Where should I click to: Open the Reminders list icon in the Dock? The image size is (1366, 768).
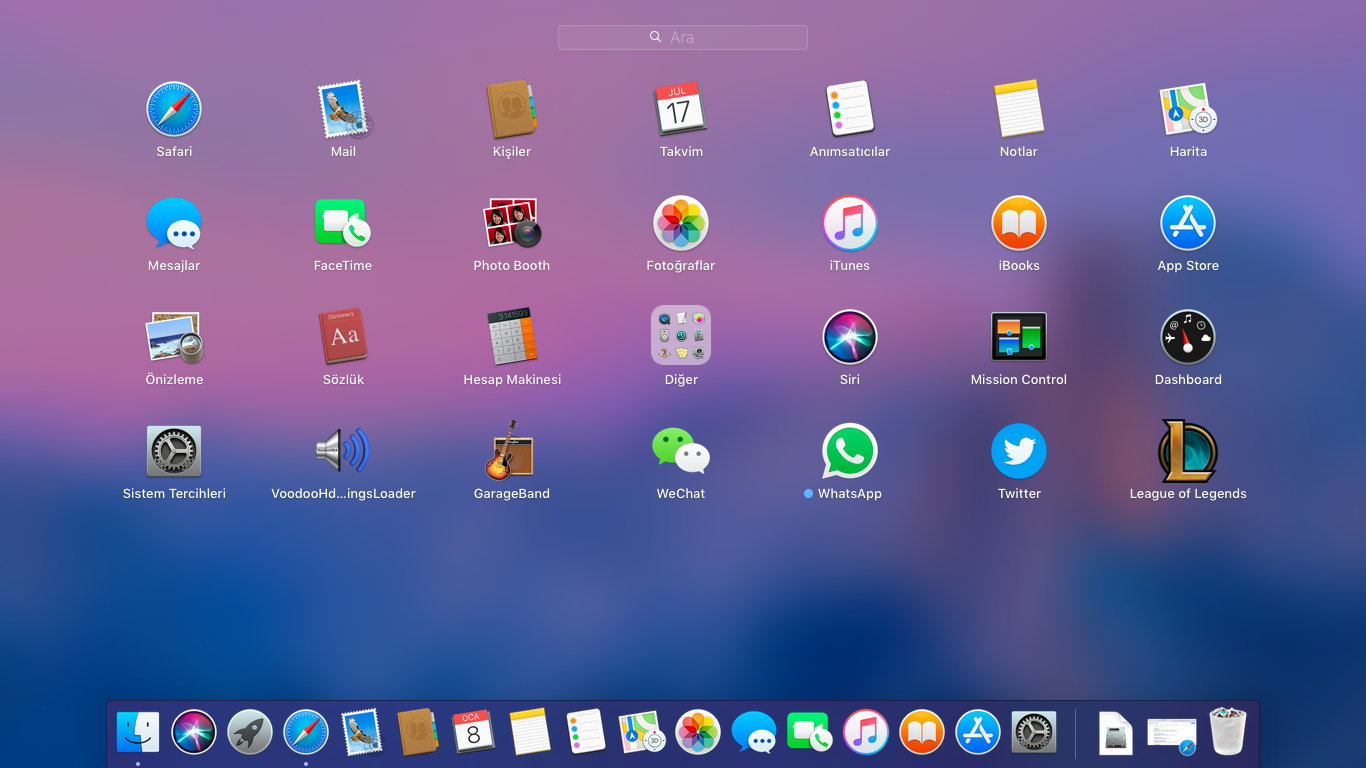(x=586, y=733)
